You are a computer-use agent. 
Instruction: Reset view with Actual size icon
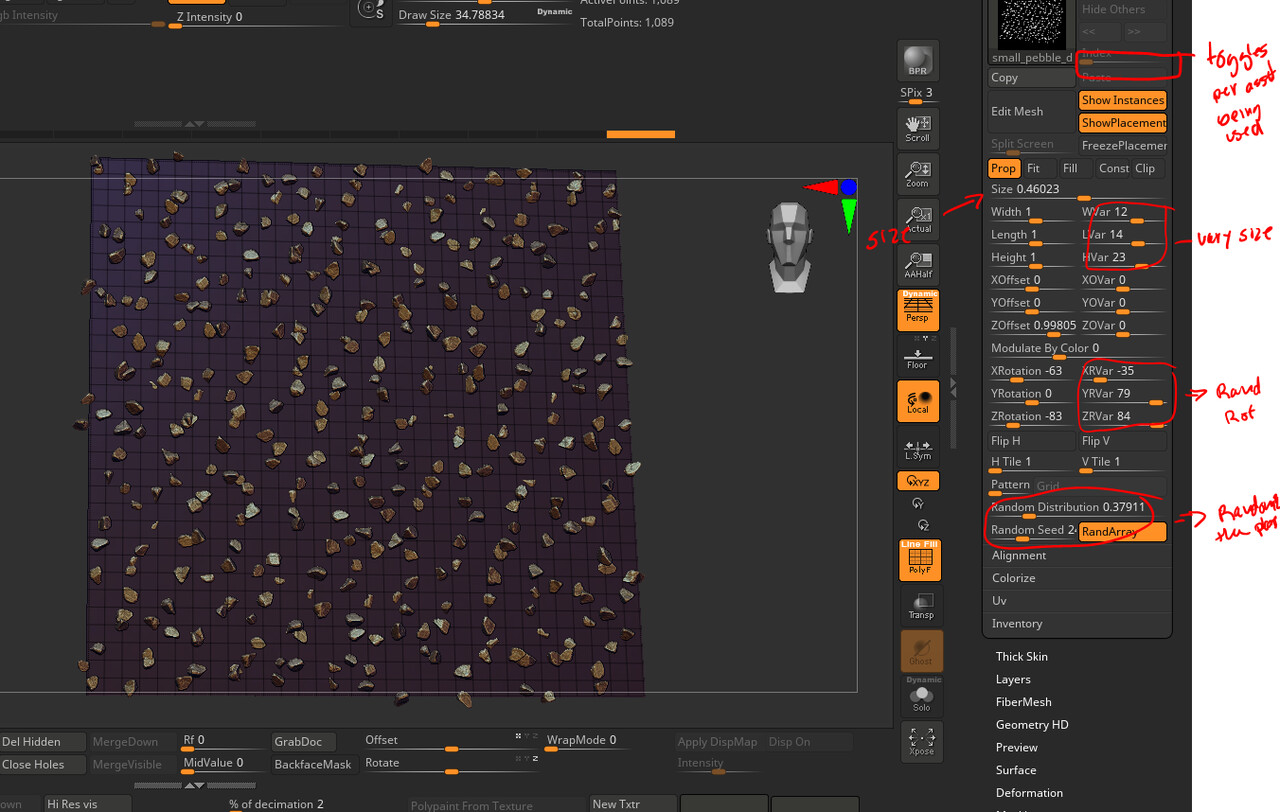[x=917, y=219]
